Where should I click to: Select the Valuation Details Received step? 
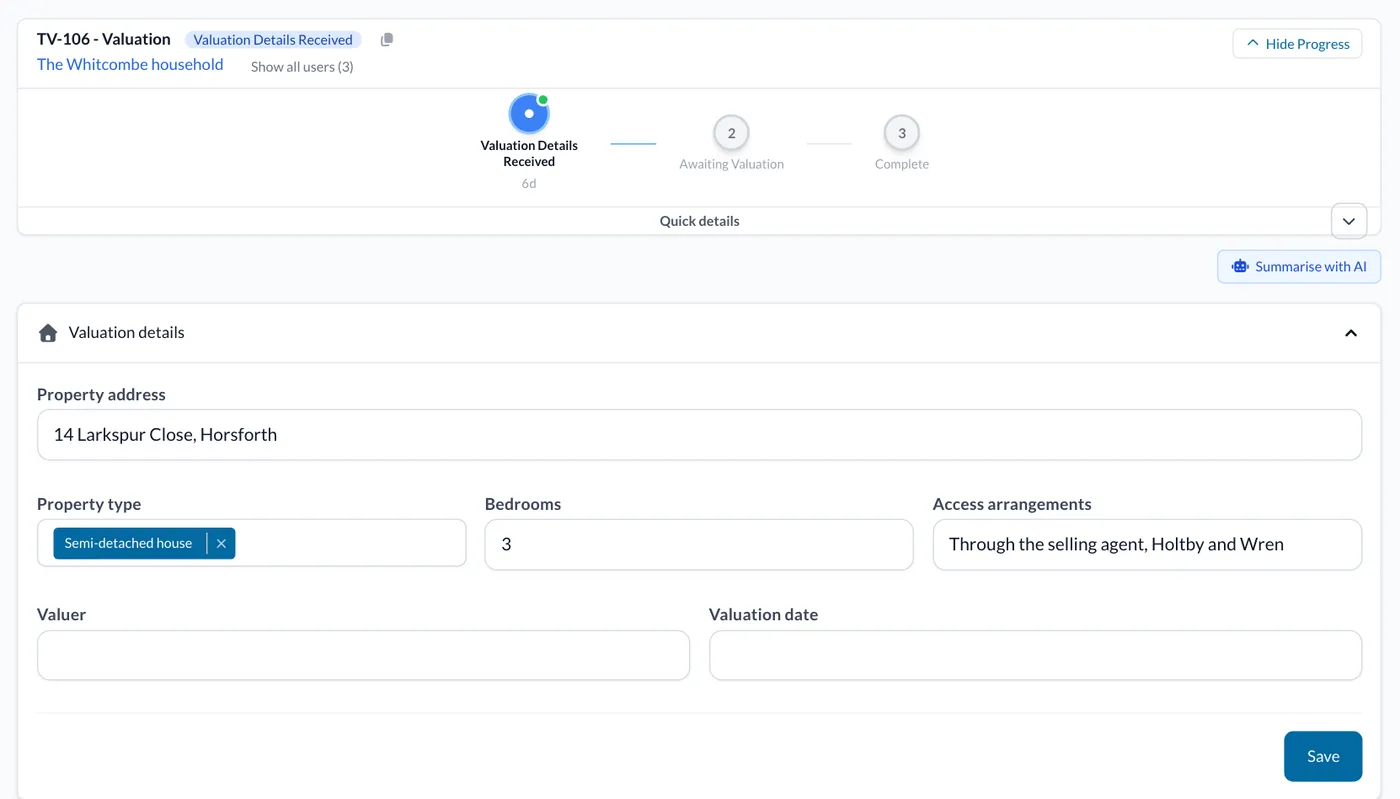pyautogui.click(x=529, y=114)
